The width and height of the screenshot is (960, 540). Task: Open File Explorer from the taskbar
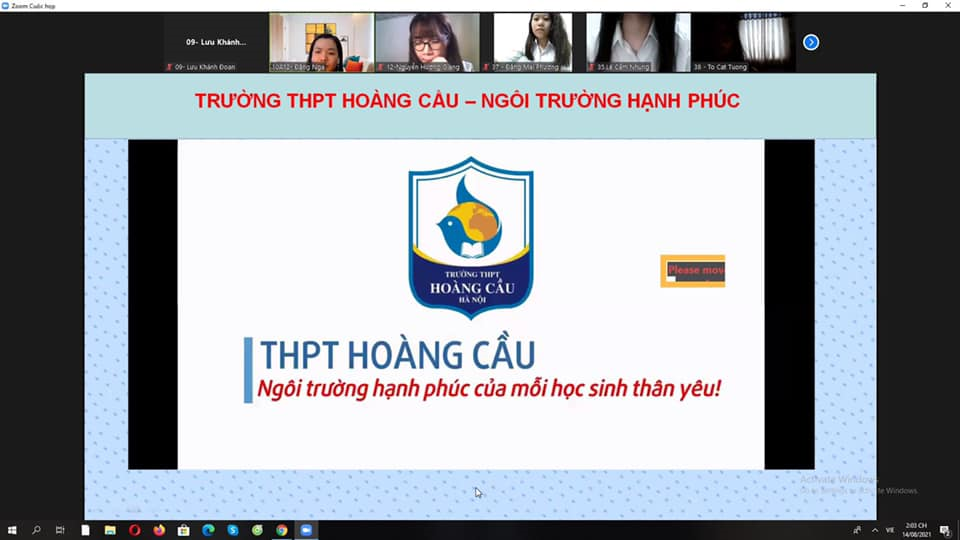coord(110,529)
